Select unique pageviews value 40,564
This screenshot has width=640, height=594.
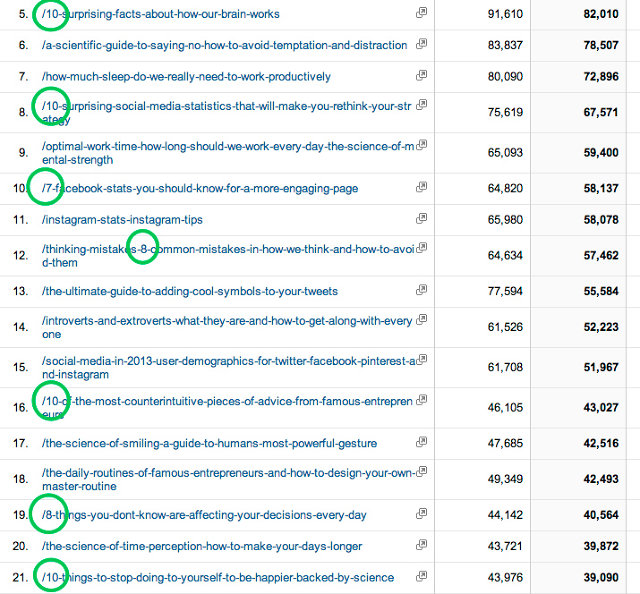tap(601, 515)
